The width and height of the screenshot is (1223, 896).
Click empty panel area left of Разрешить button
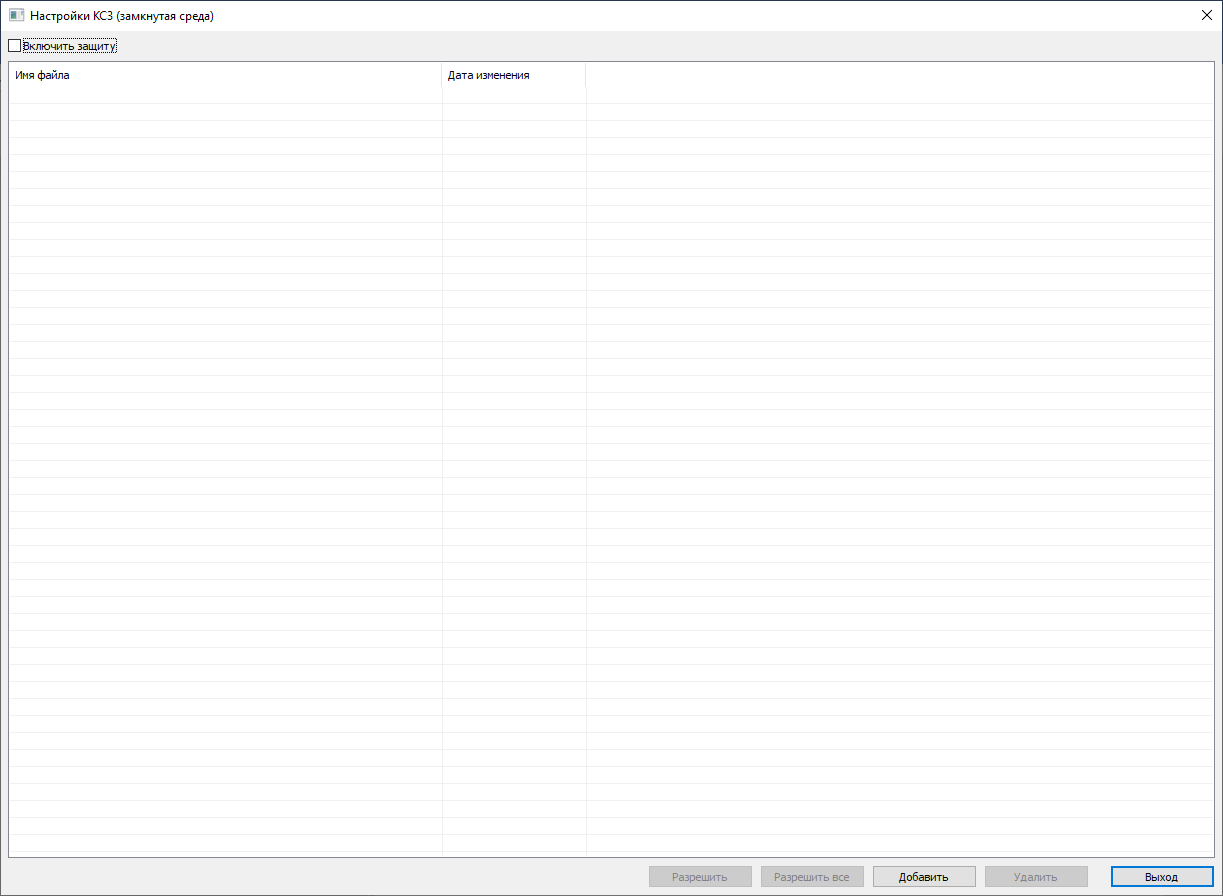point(320,877)
